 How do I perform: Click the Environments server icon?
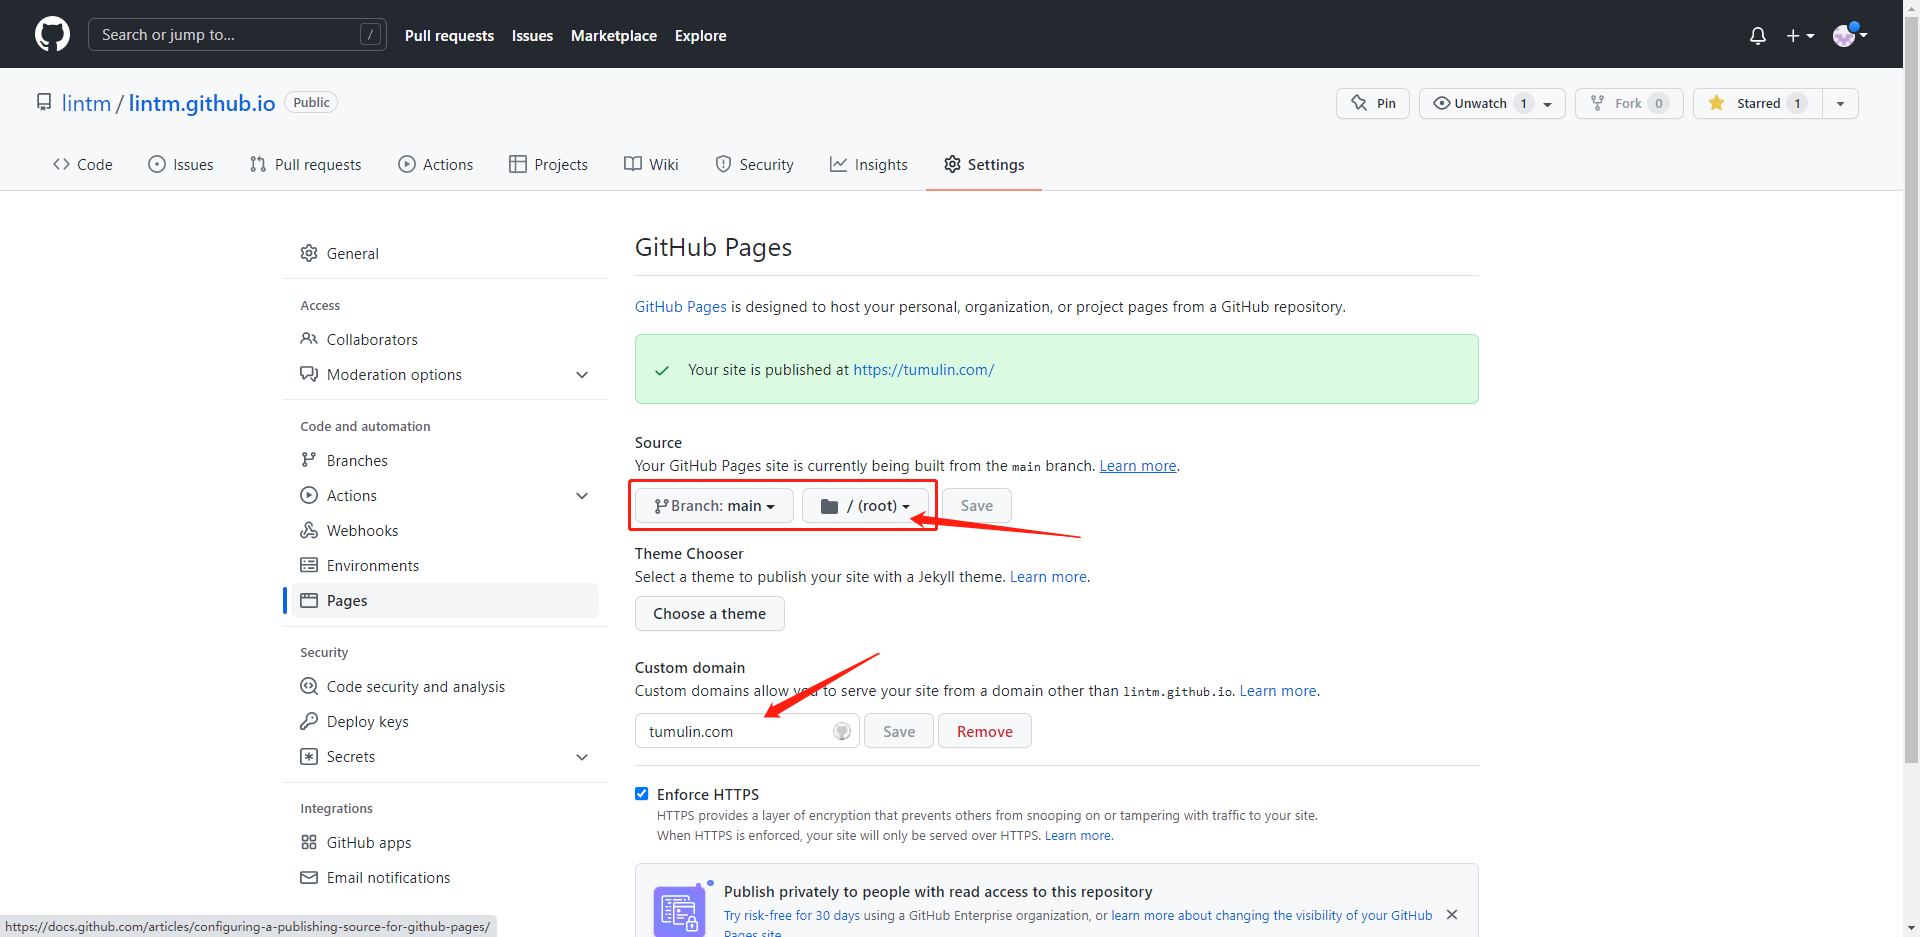click(309, 565)
